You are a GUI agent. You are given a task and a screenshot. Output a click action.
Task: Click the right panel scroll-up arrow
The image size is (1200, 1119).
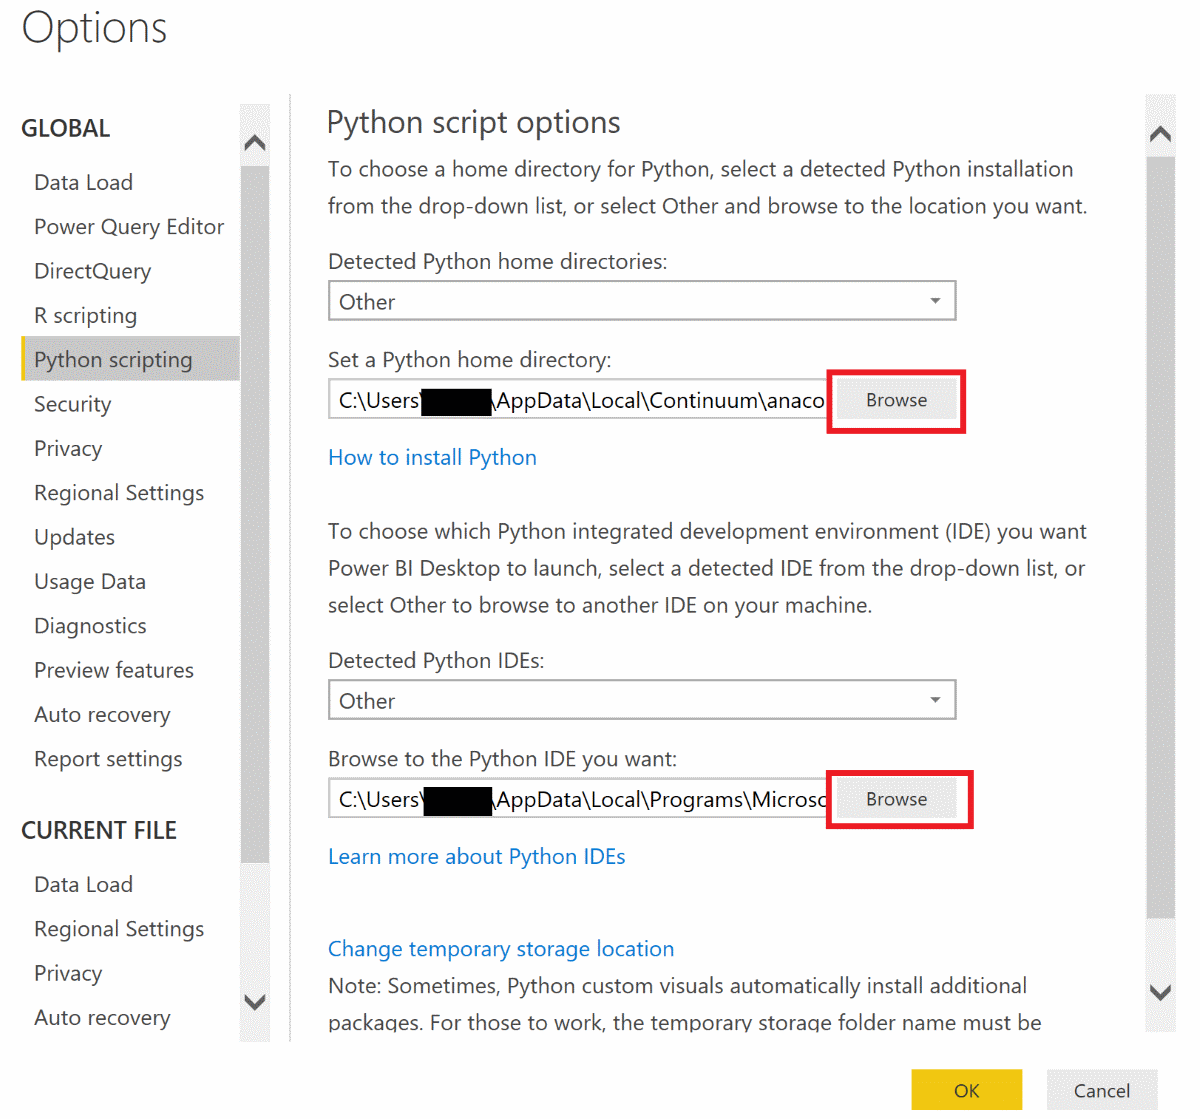[x=1160, y=134]
